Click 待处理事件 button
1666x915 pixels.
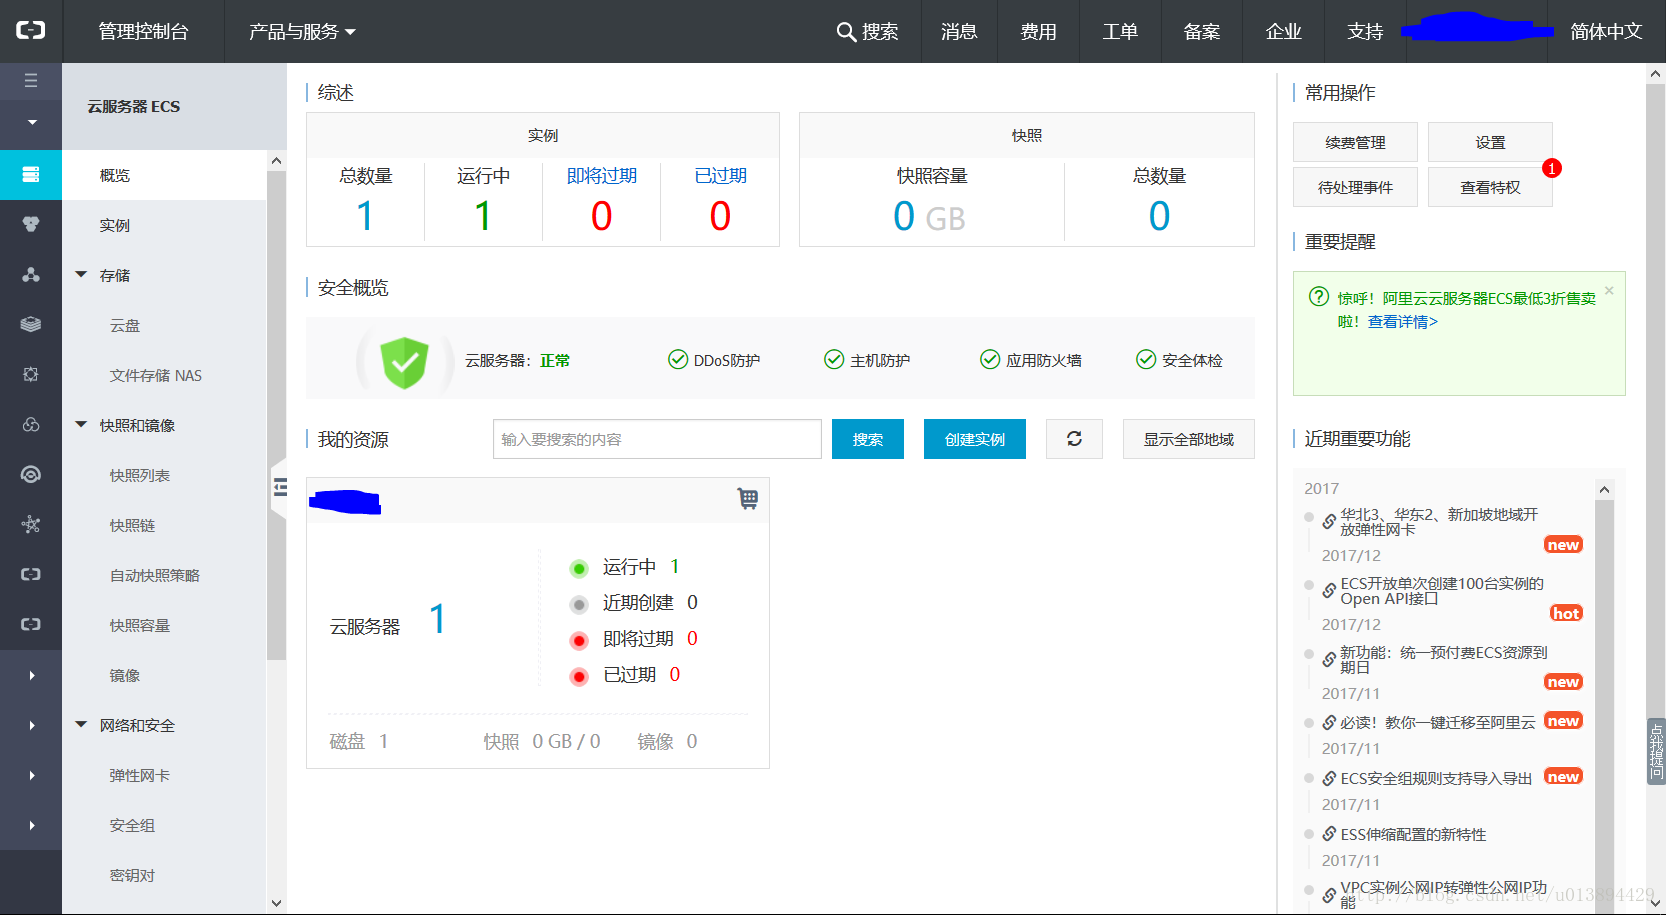(x=1355, y=187)
